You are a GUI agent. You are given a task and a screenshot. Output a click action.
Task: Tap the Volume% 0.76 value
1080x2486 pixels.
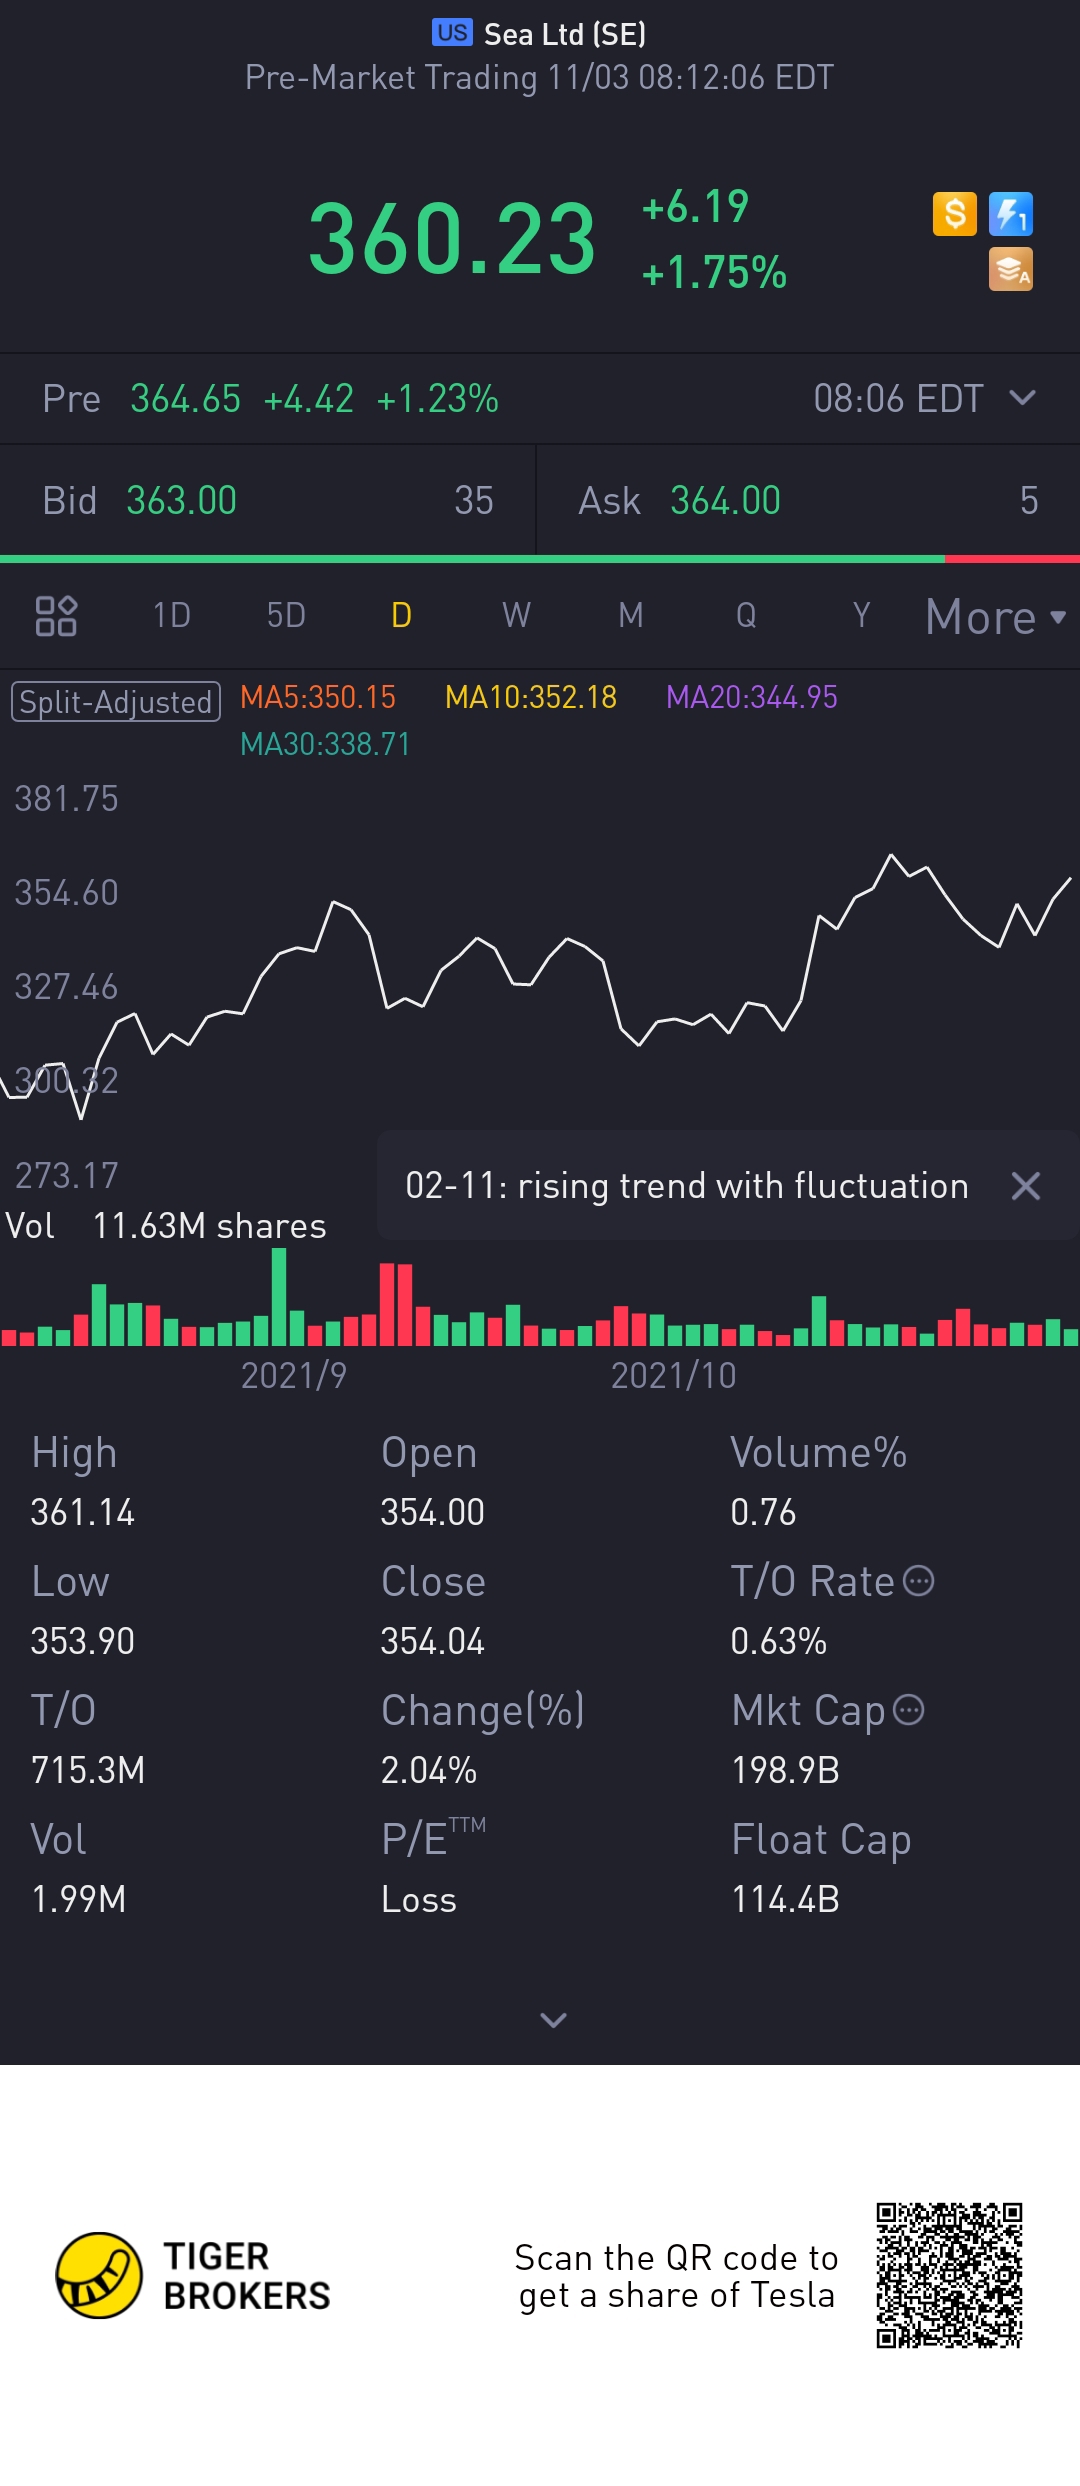(x=763, y=1512)
